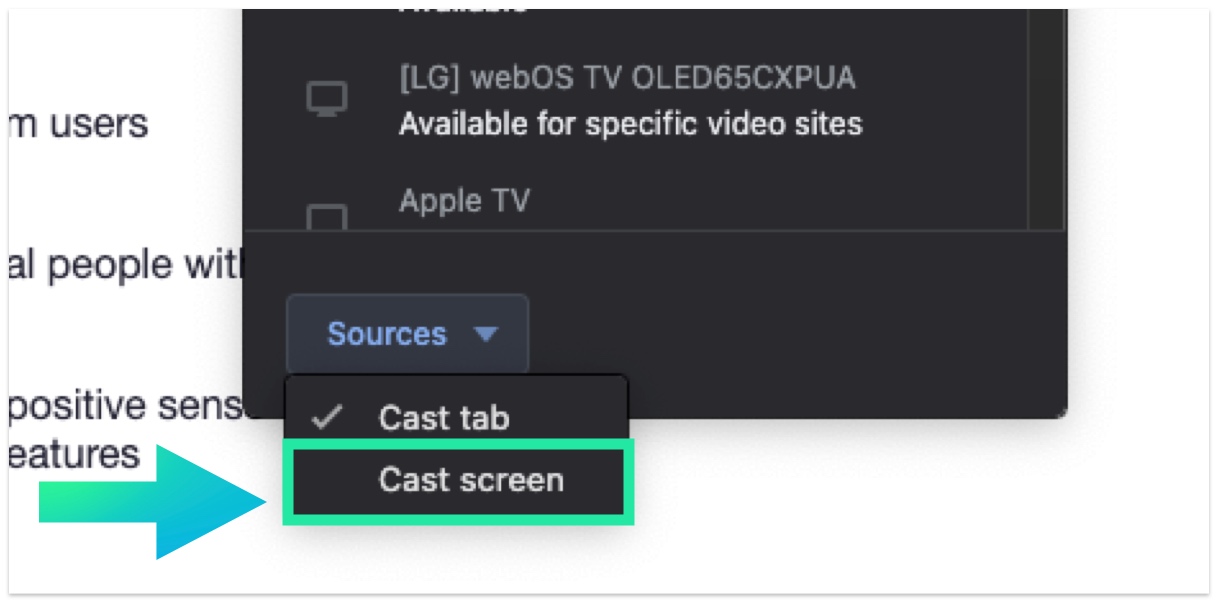Click the 'eatures' text on the page
This screenshot has width=1218, height=603.
(x=73, y=455)
